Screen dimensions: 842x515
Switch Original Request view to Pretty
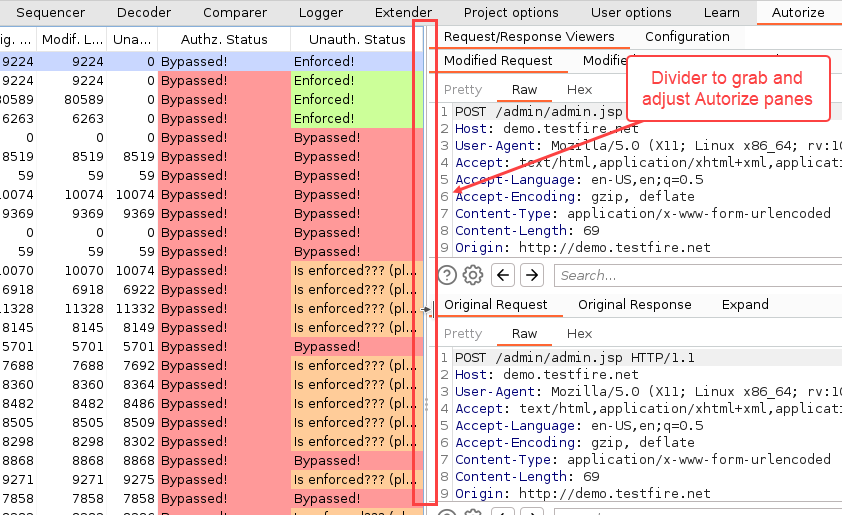[x=462, y=334]
